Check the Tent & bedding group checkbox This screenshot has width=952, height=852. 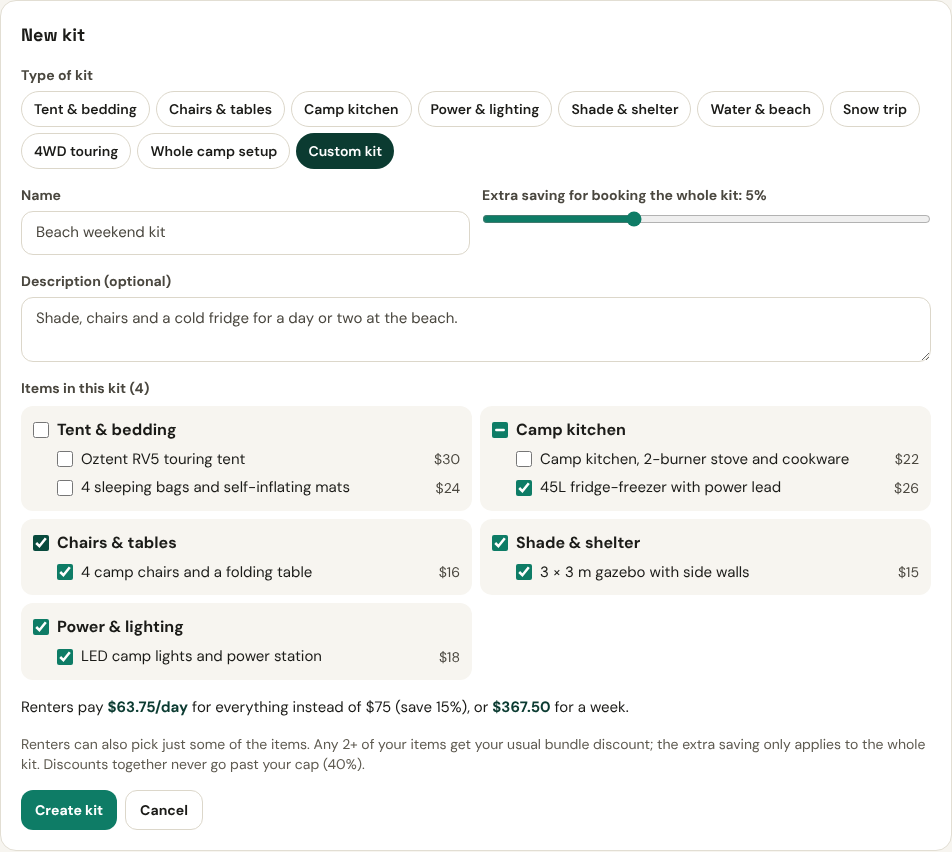41,430
